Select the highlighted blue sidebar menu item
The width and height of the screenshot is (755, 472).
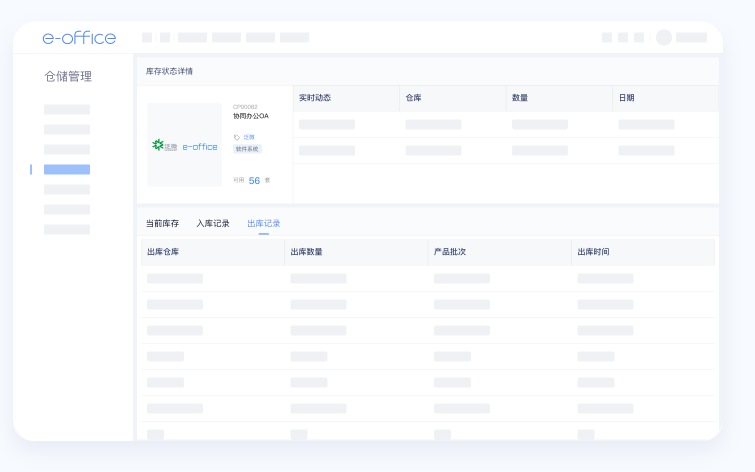pos(67,169)
